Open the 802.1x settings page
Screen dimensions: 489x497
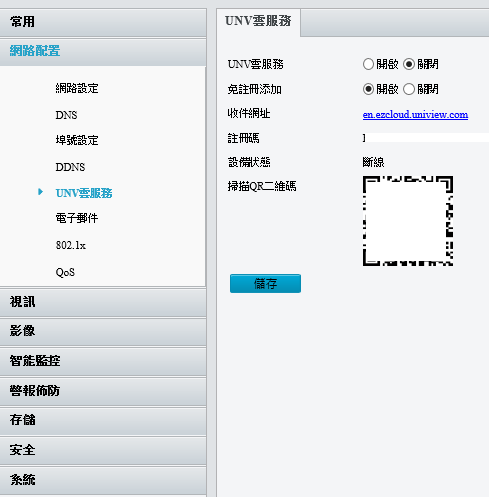[x=71, y=245]
